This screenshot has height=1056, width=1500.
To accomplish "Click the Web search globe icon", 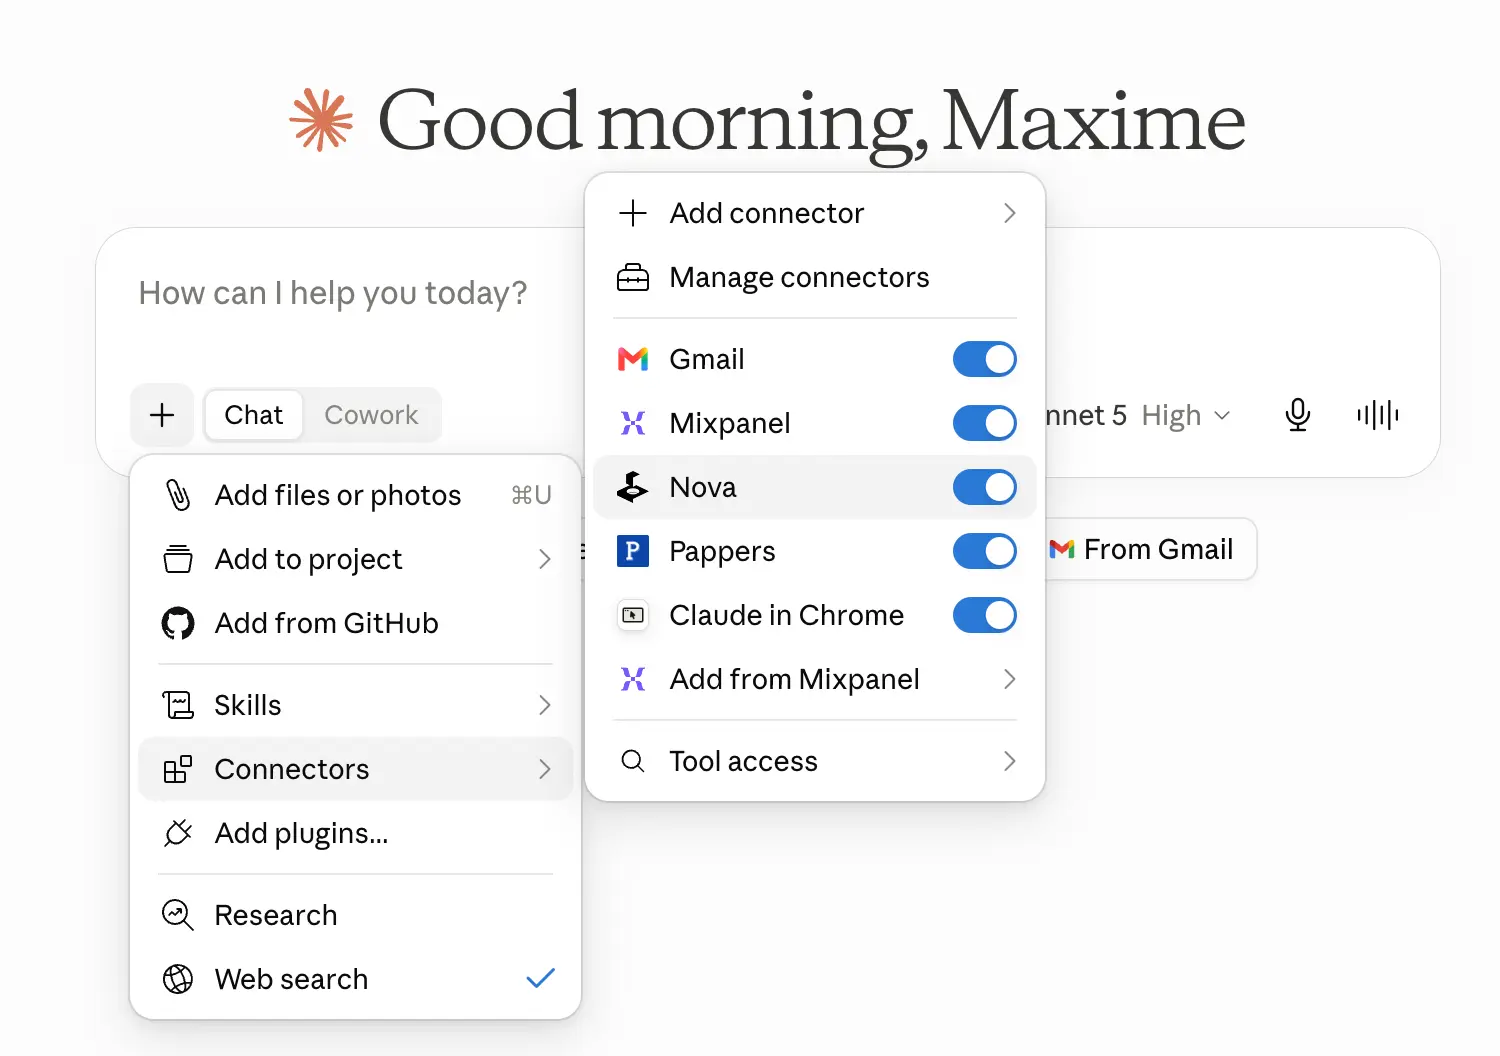I will (178, 979).
